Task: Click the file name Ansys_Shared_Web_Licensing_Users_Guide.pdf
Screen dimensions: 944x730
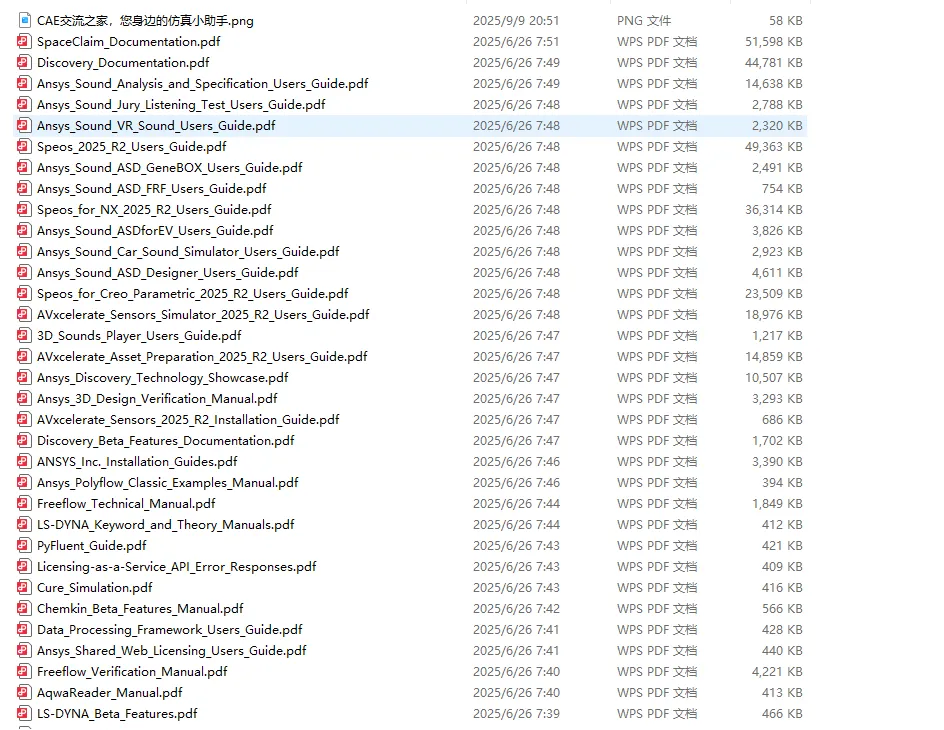Action: (172, 651)
